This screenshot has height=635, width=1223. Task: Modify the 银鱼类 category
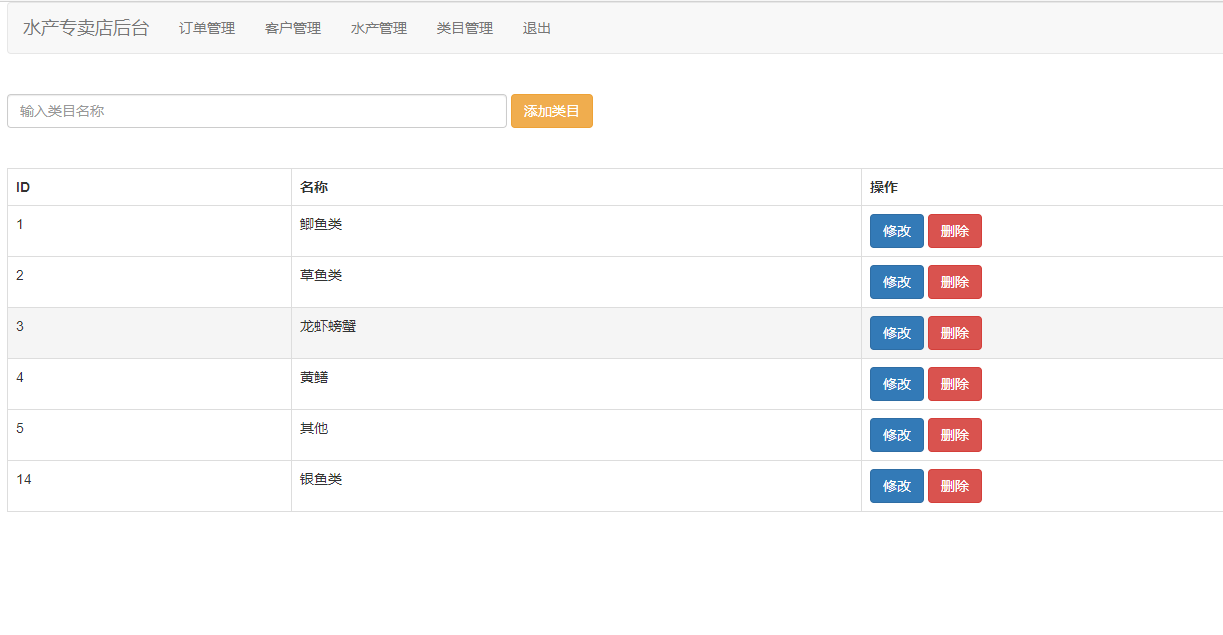point(896,486)
